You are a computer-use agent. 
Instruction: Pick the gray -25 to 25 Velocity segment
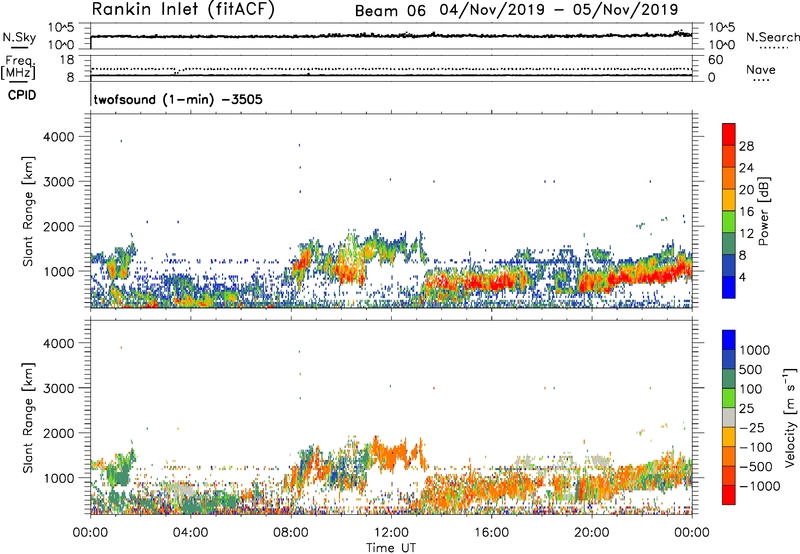(x=729, y=418)
